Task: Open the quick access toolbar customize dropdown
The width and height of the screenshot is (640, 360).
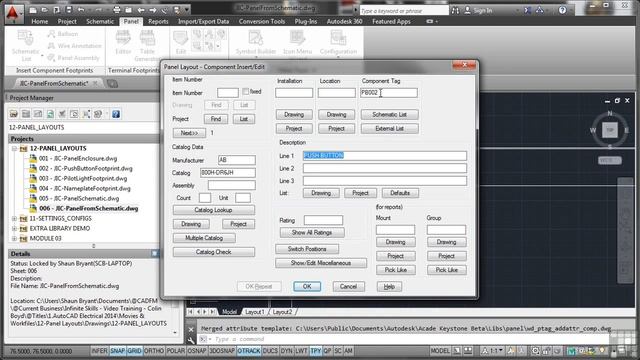Action: 187,10
